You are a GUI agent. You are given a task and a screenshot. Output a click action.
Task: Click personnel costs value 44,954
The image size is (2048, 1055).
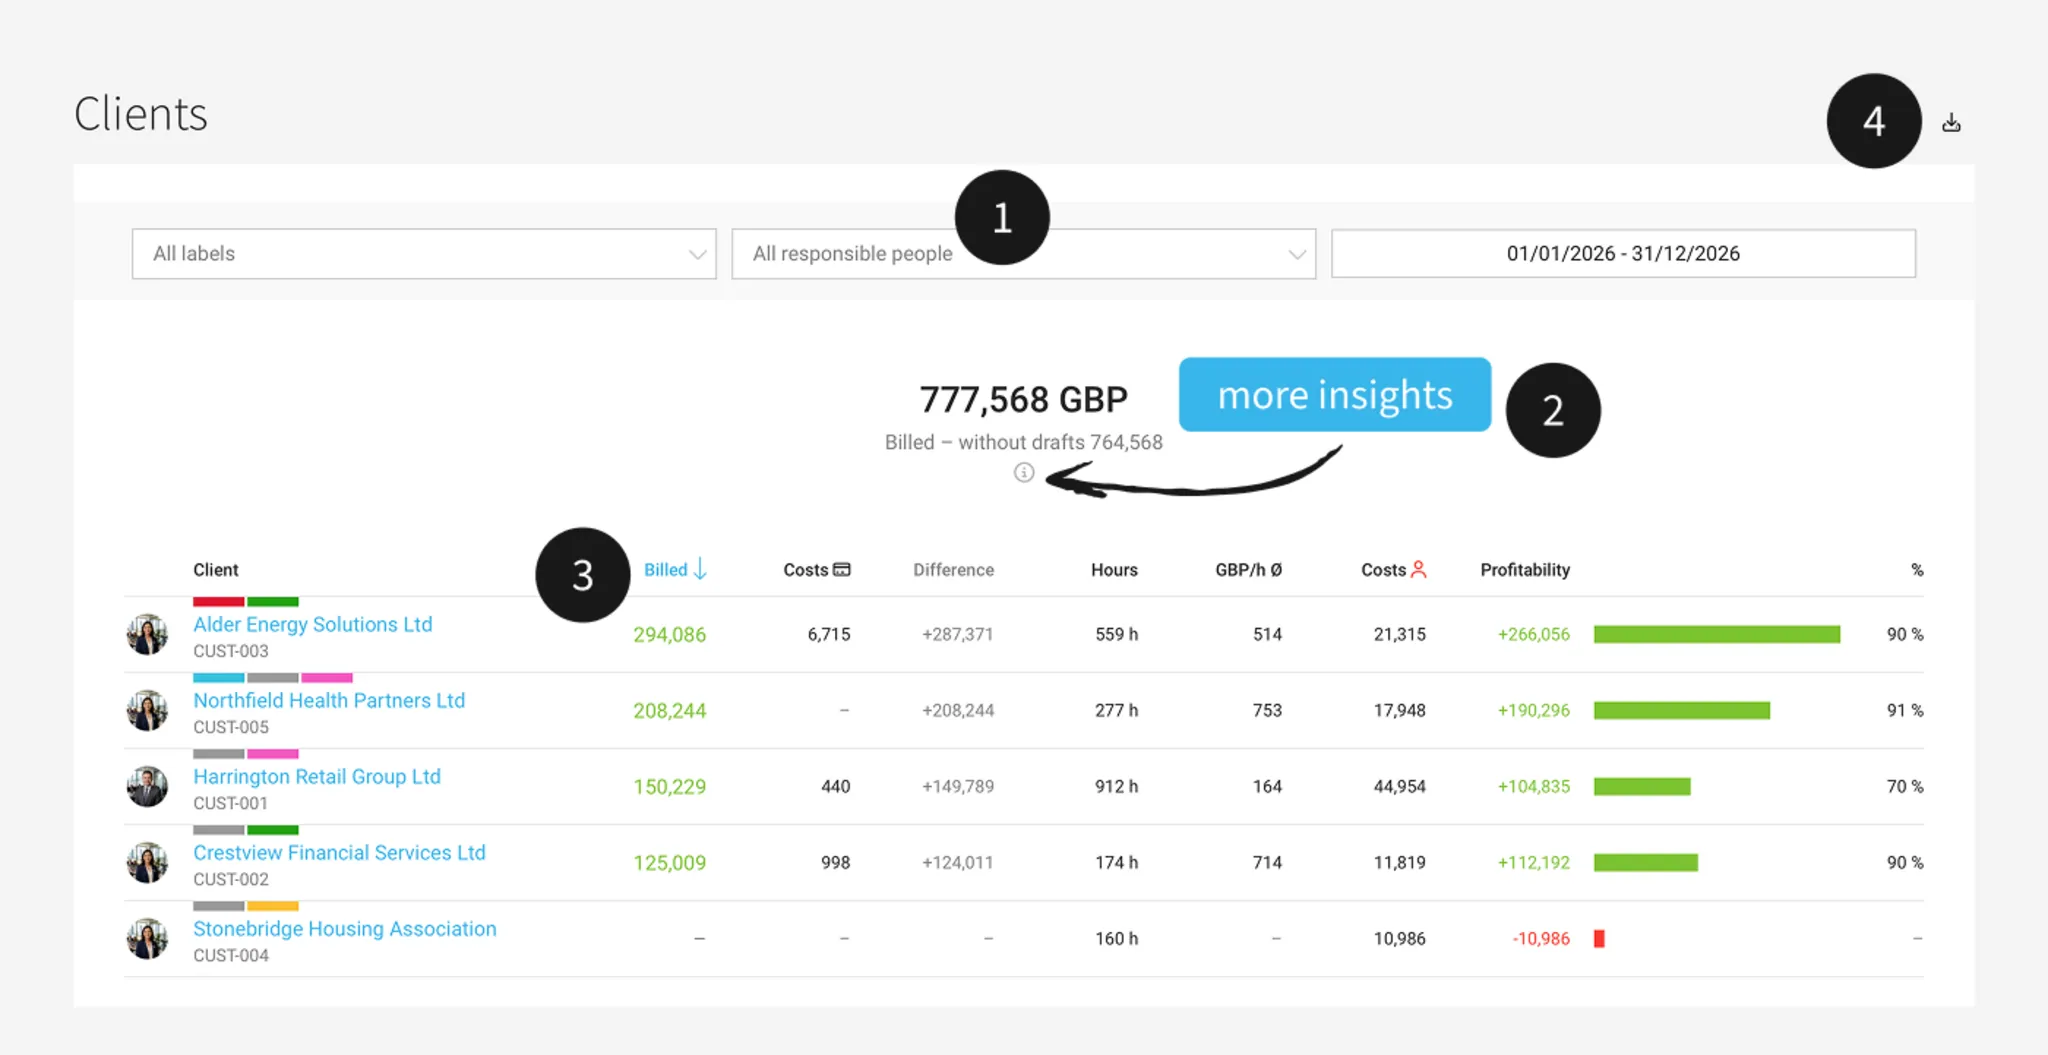(x=1399, y=786)
